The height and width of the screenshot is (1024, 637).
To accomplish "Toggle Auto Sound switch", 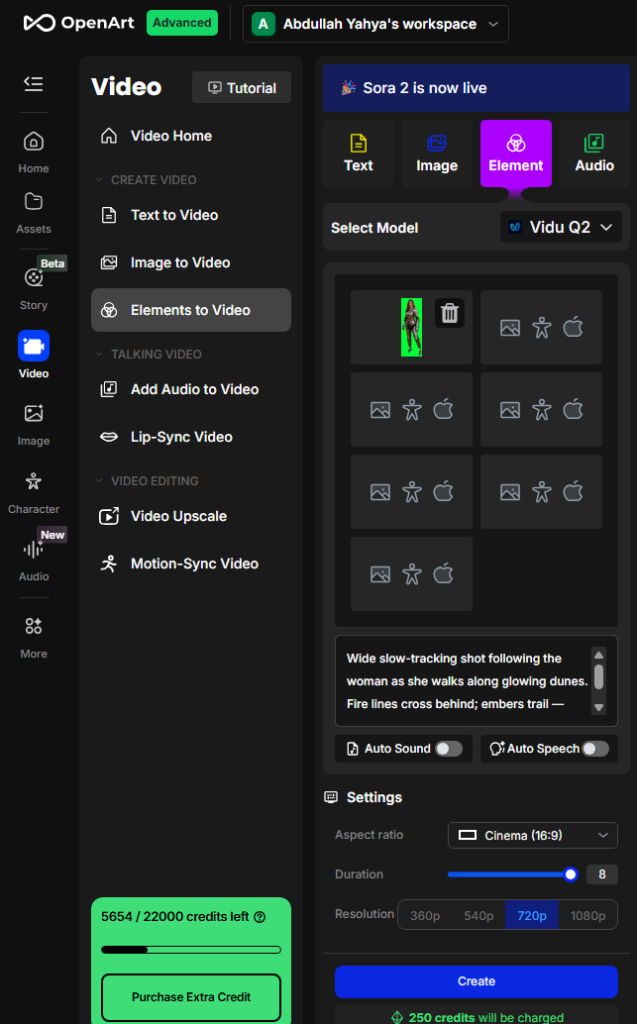I will coord(449,748).
